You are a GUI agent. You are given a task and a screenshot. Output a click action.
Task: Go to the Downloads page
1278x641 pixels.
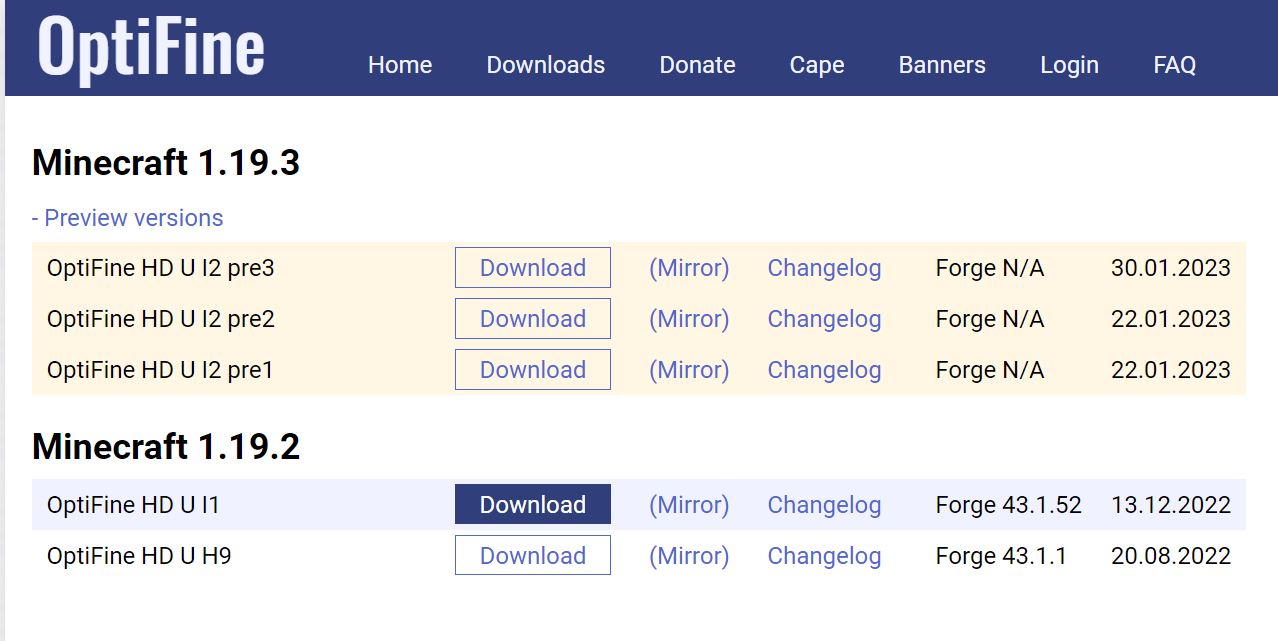pyautogui.click(x=545, y=65)
